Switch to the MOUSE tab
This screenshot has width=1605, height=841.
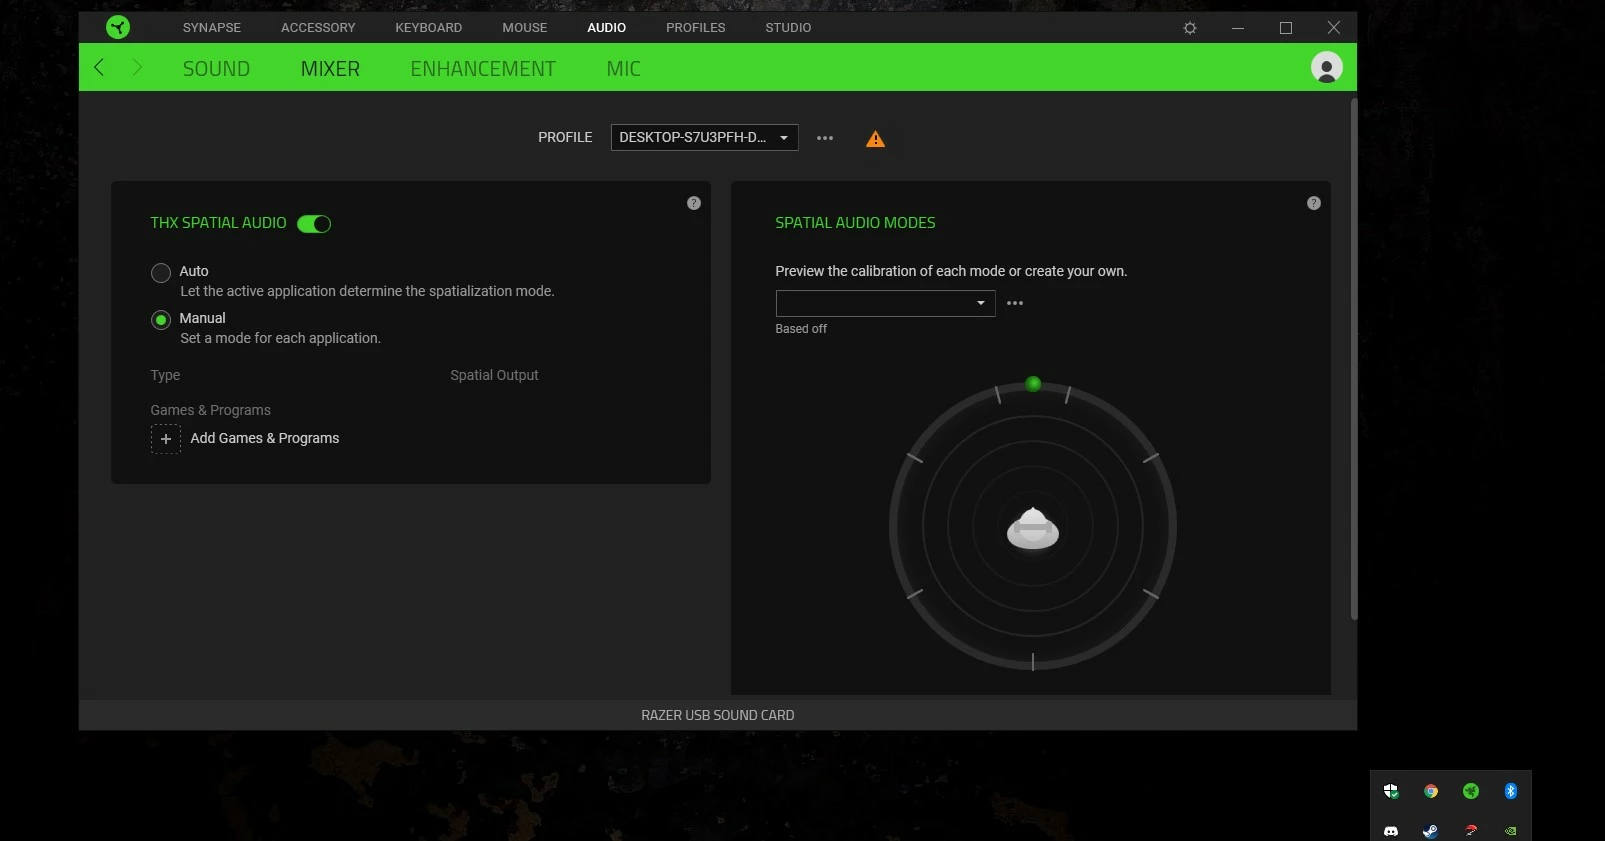tap(525, 28)
